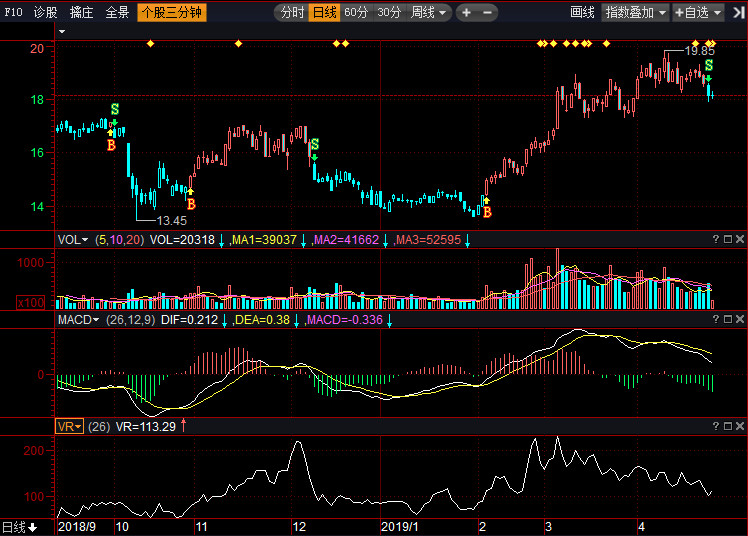
Task: Maximize the MACD indicator panel
Action: tap(728, 319)
